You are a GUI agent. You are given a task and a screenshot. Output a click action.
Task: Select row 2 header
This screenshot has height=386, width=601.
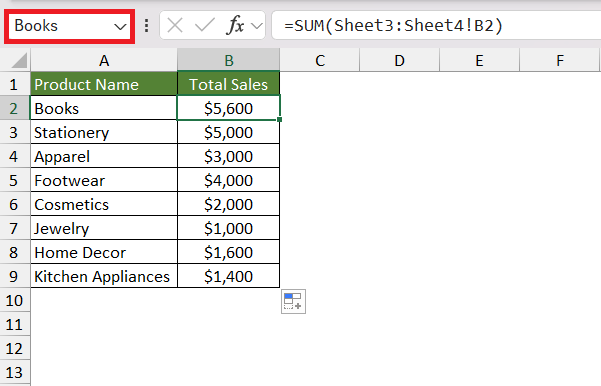pyautogui.click(x=15, y=108)
